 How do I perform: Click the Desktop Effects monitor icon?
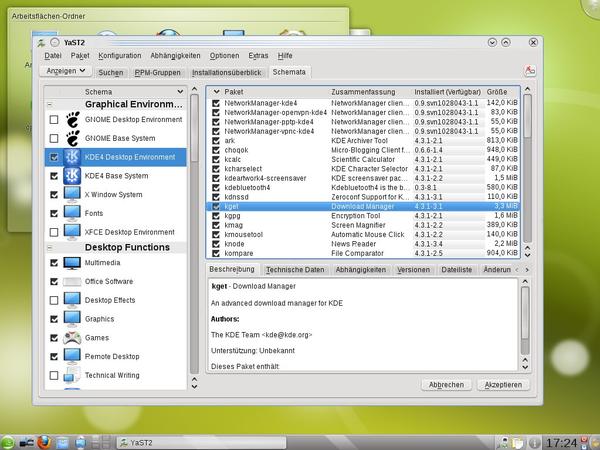[x=72, y=300]
